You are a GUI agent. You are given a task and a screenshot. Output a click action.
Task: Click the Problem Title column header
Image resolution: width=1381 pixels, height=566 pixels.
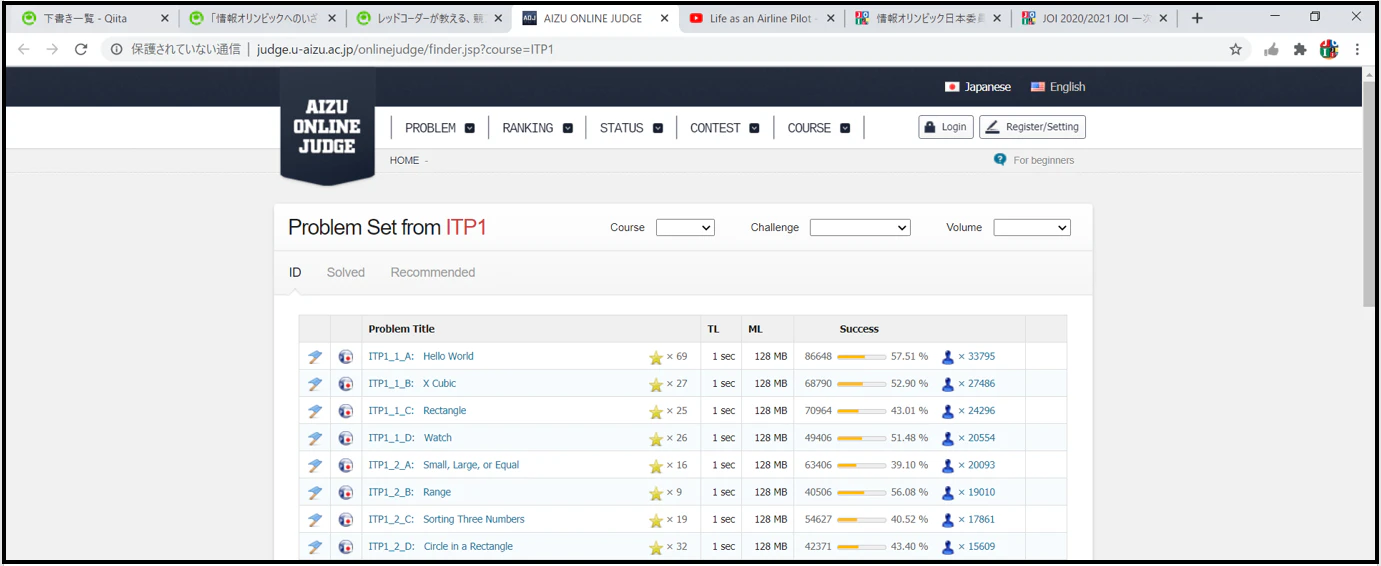tap(401, 329)
